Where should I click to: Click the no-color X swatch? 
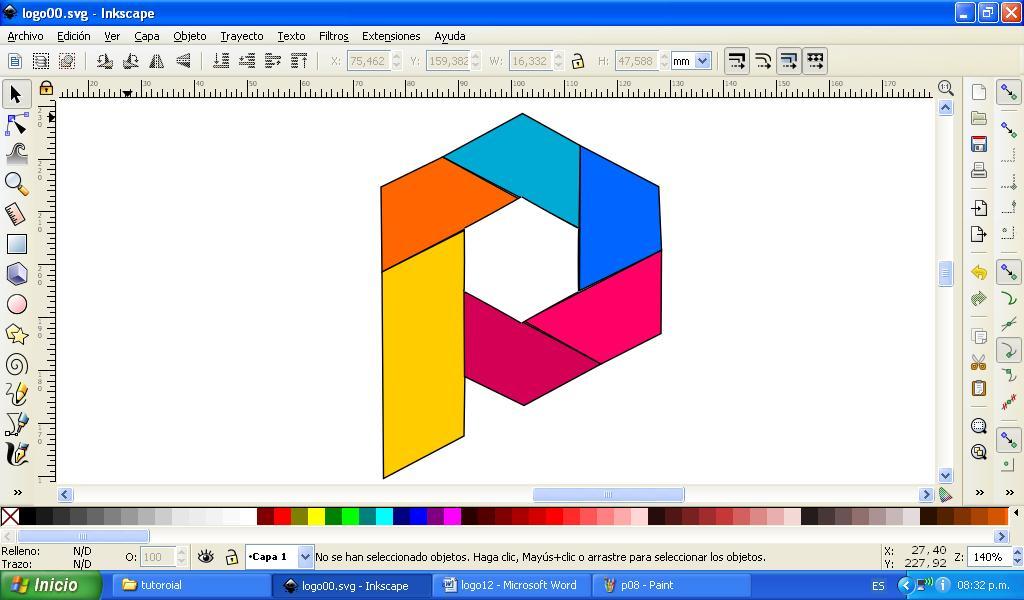click(10, 517)
